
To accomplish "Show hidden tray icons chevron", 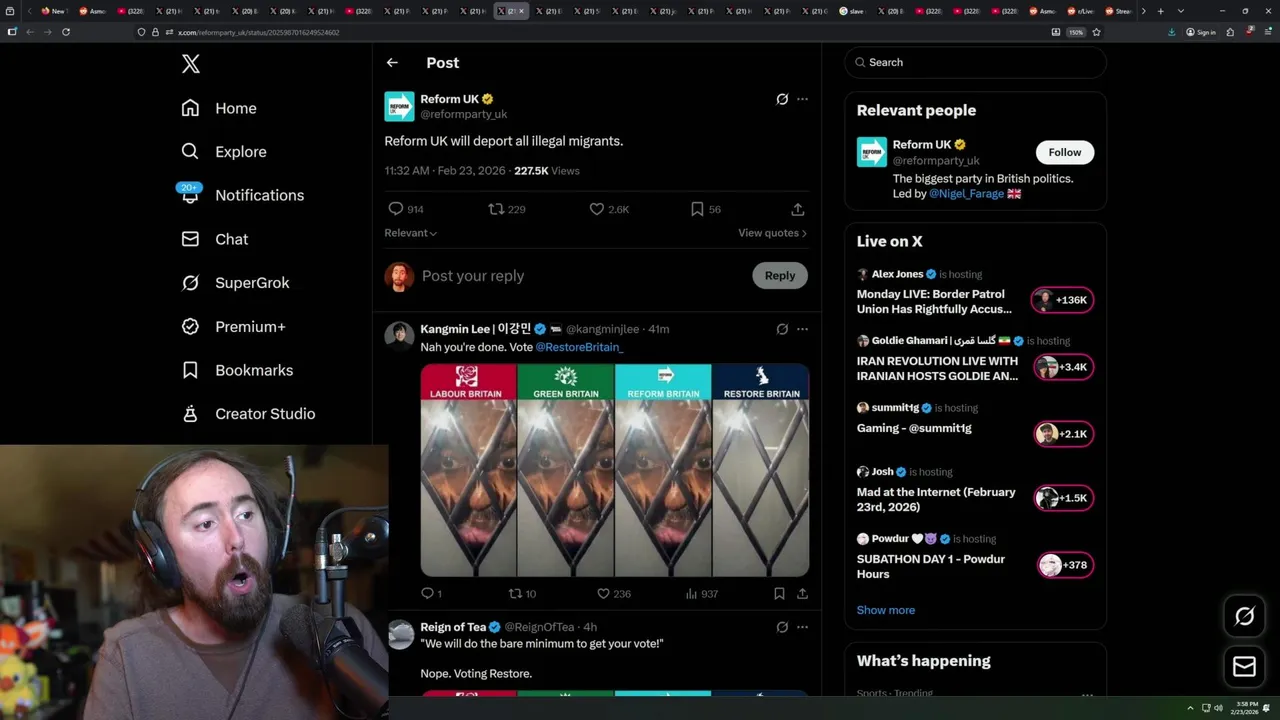I will 1190,708.
